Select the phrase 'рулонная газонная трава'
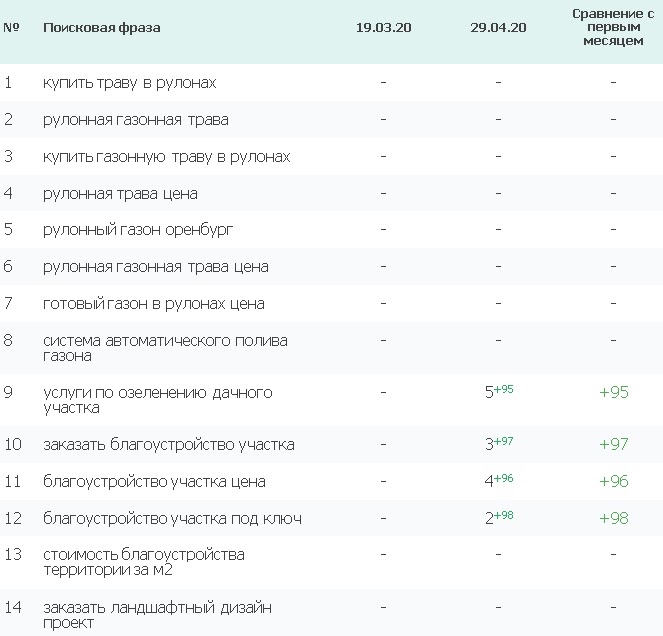The height and width of the screenshot is (636, 663). (x=135, y=120)
